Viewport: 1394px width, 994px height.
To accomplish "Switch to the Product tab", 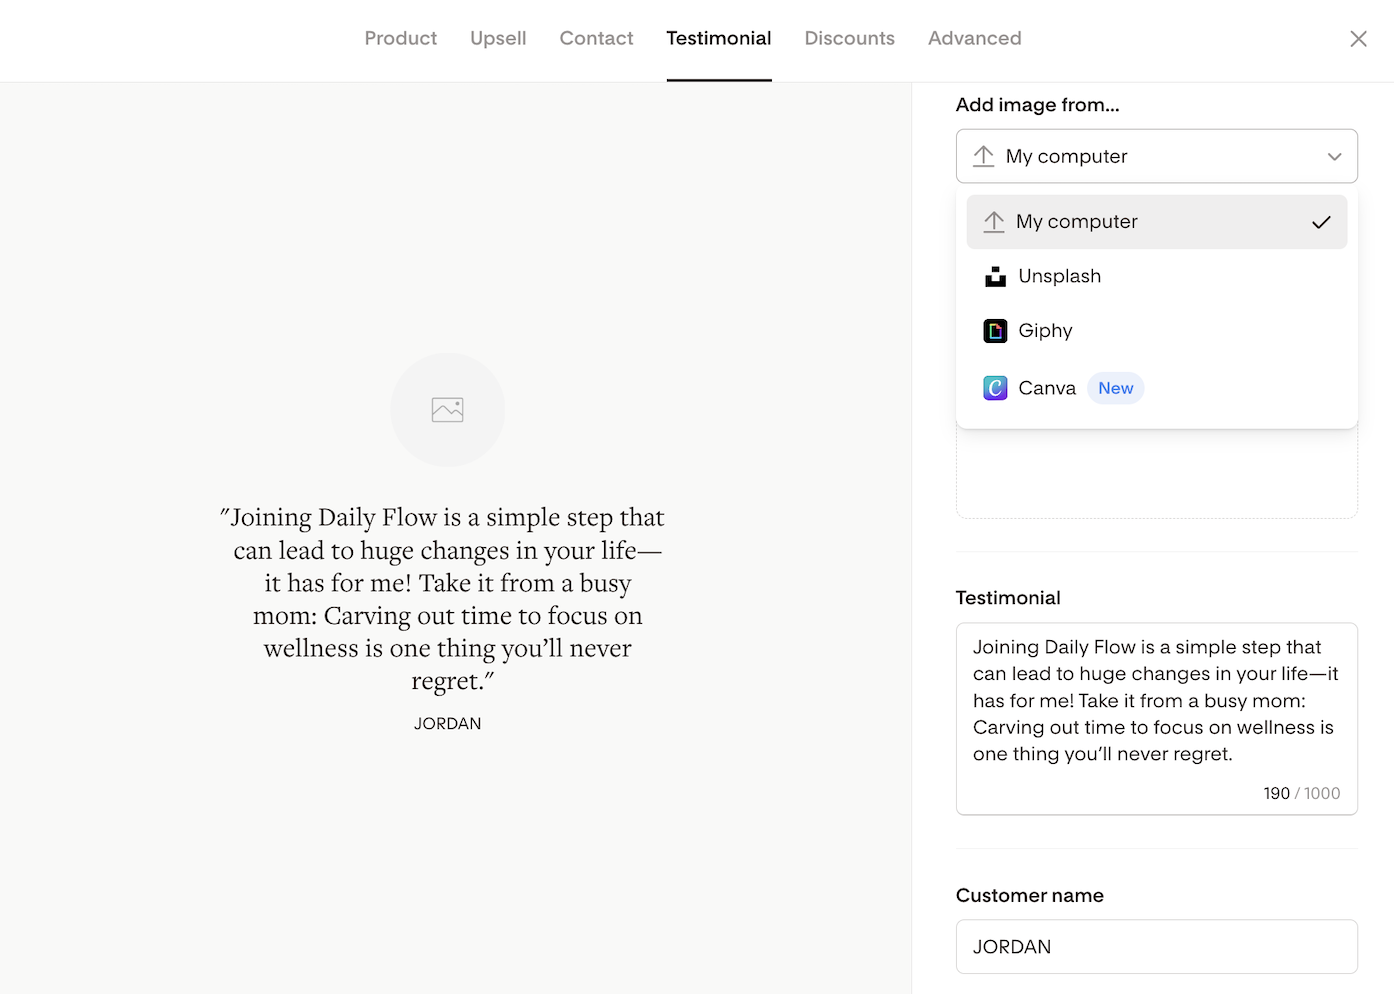I will pyautogui.click(x=400, y=39).
